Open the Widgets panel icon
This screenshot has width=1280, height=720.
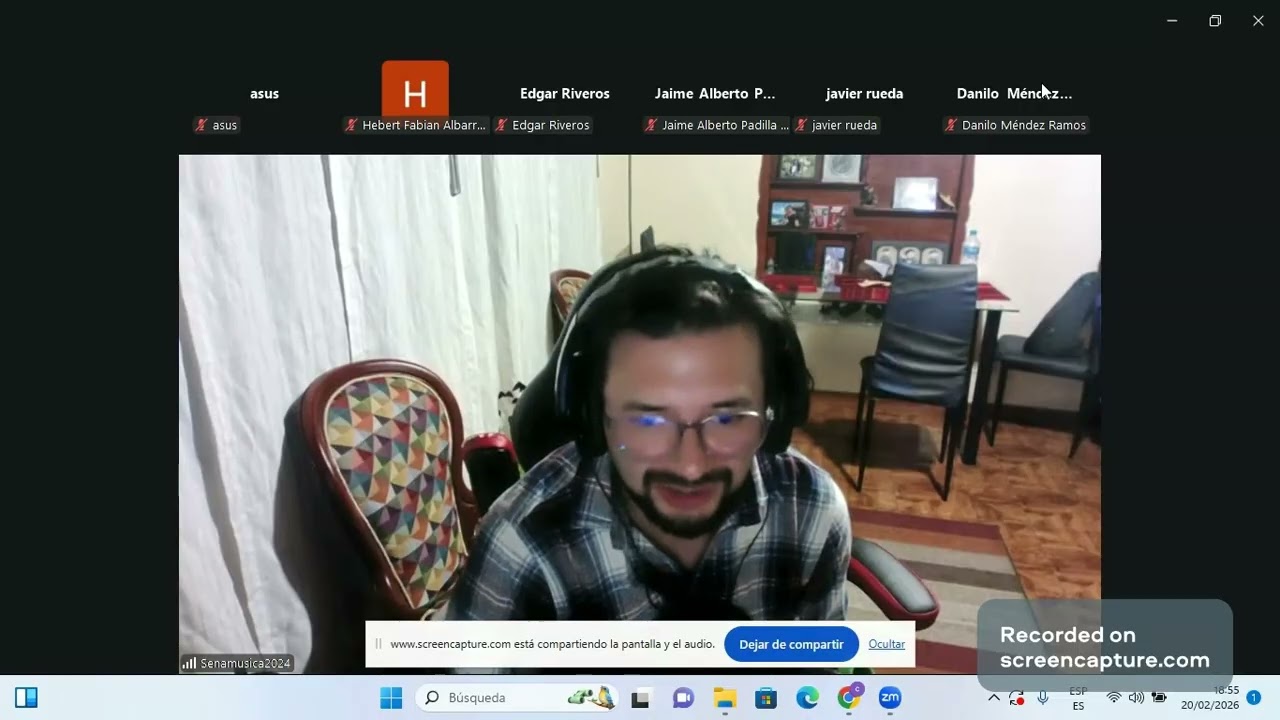26,698
